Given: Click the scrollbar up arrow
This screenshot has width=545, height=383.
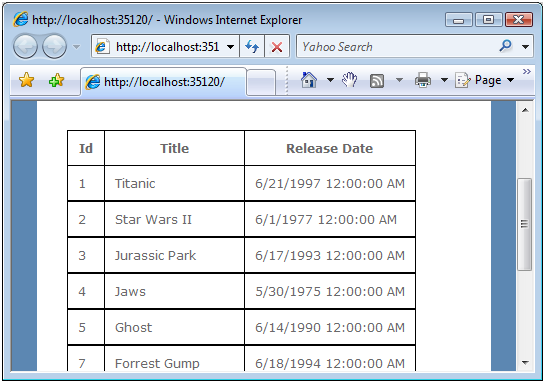Looking at the screenshot, I should tap(525, 110).
